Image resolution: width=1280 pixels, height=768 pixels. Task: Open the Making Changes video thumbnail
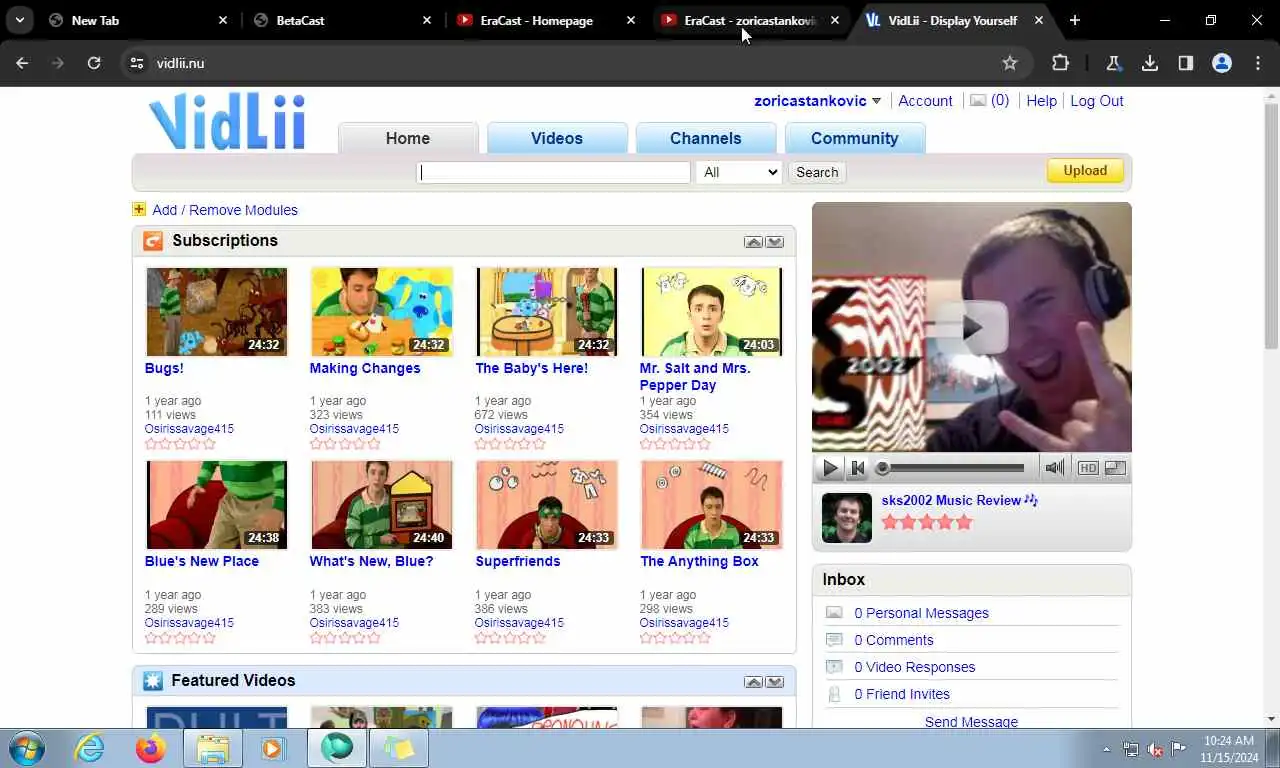381,312
